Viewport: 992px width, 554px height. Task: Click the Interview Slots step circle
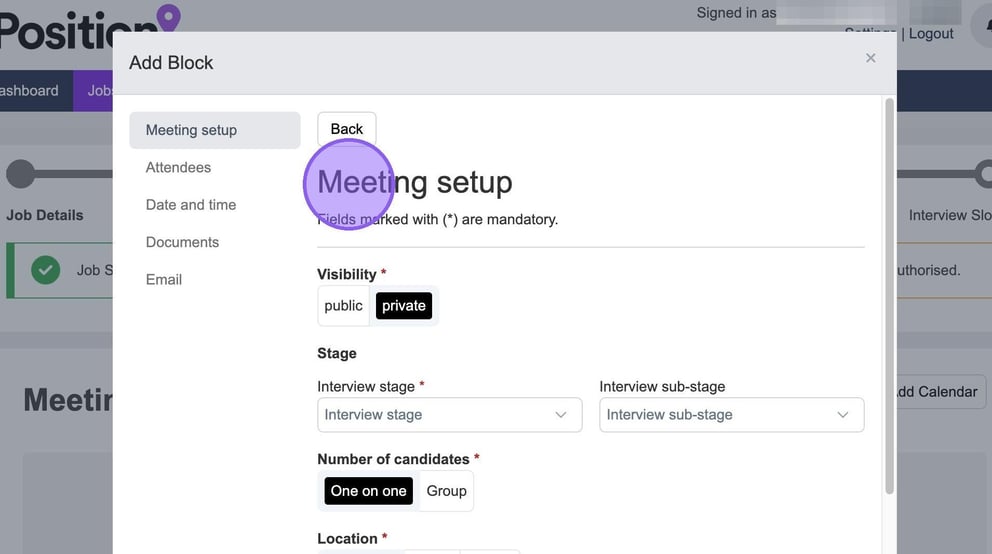[x=983, y=174]
